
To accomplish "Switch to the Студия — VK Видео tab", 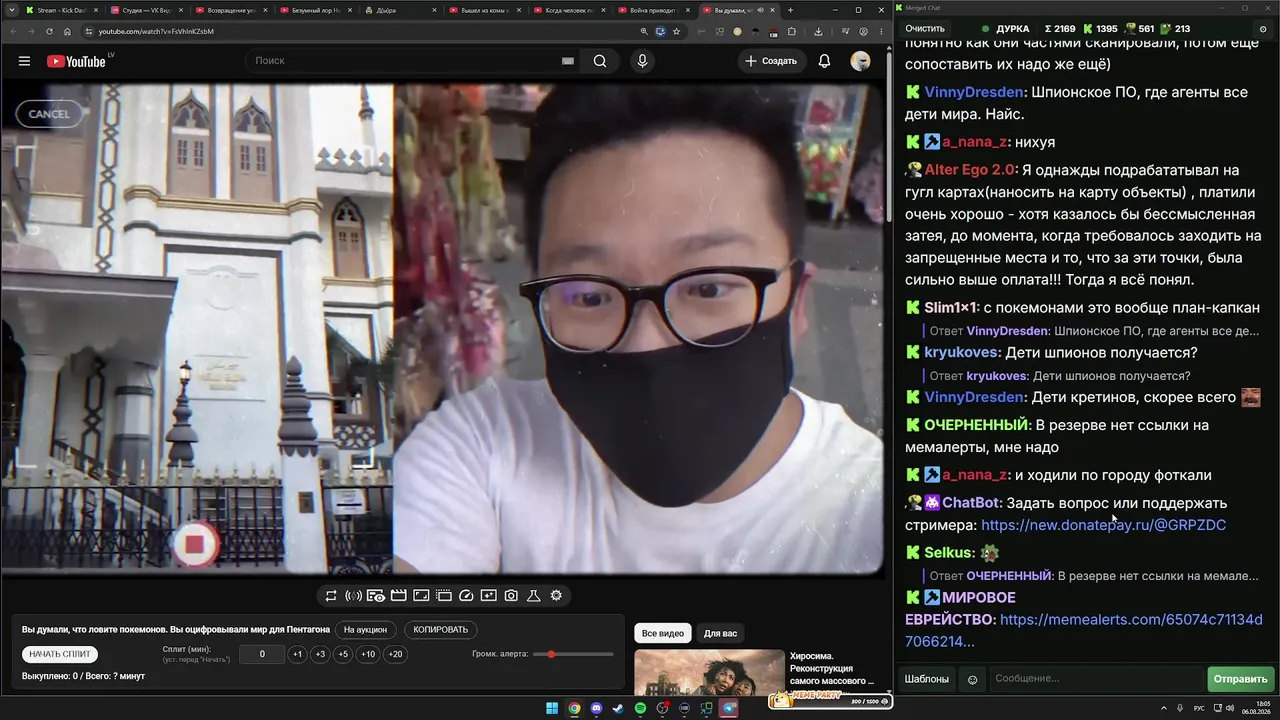I will point(146,10).
